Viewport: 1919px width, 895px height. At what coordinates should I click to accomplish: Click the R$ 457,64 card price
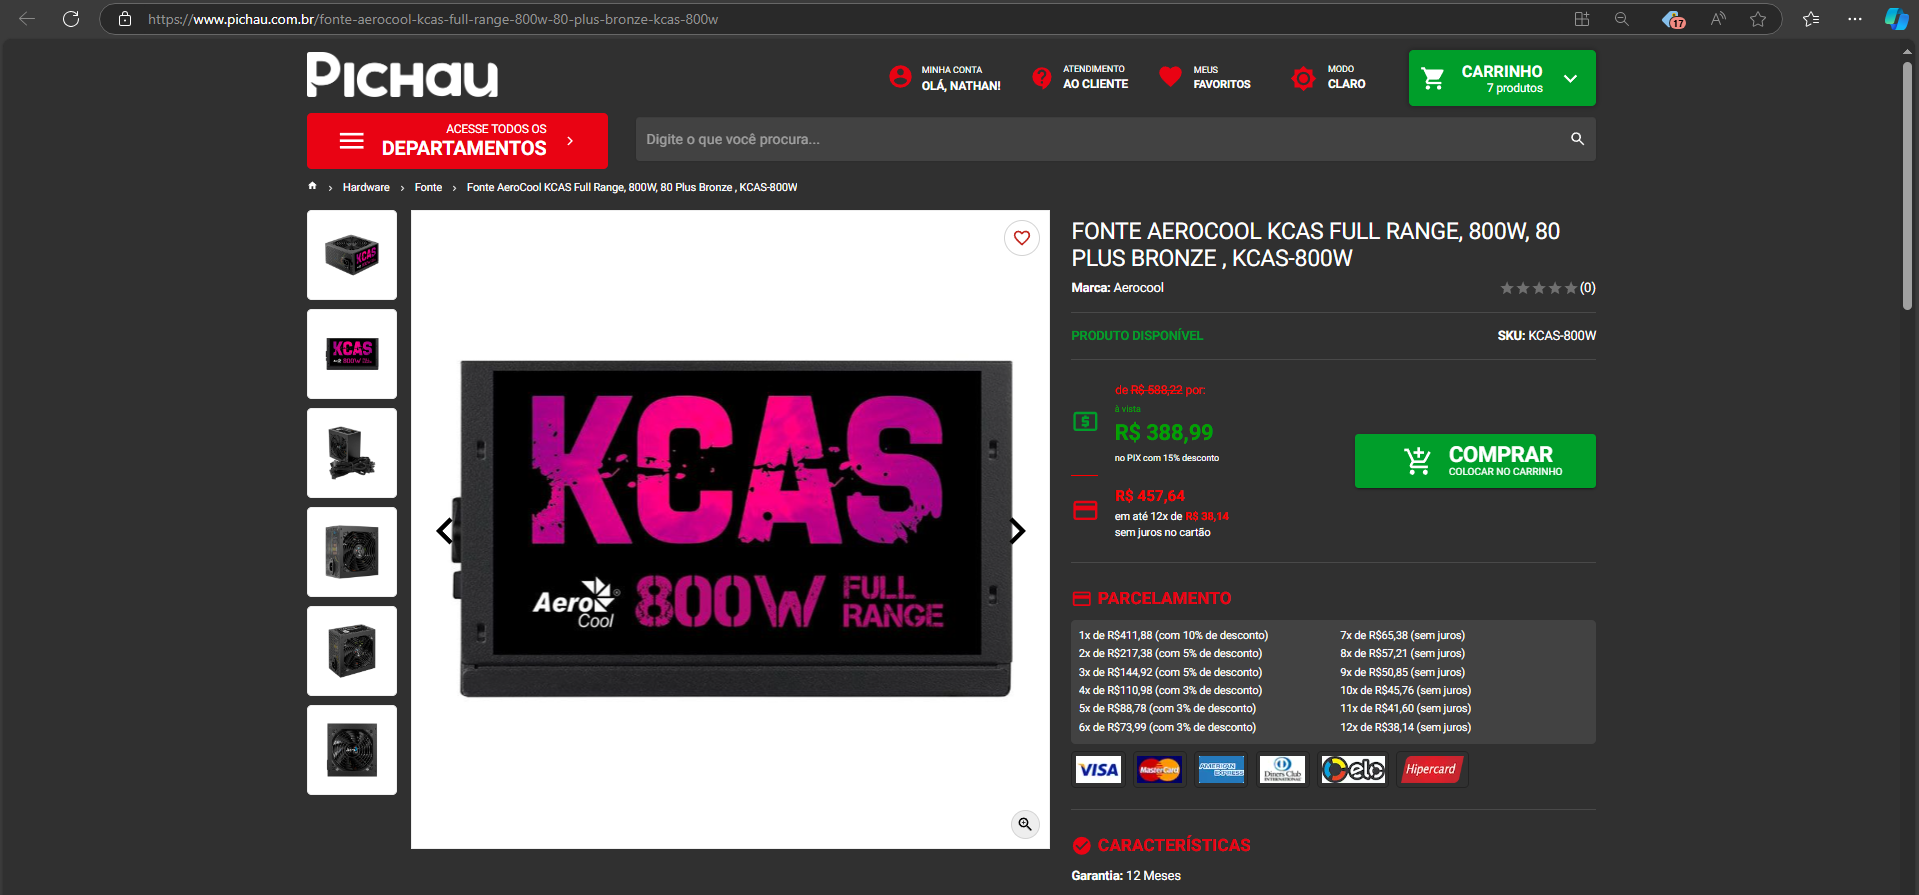pyautogui.click(x=1150, y=496)
